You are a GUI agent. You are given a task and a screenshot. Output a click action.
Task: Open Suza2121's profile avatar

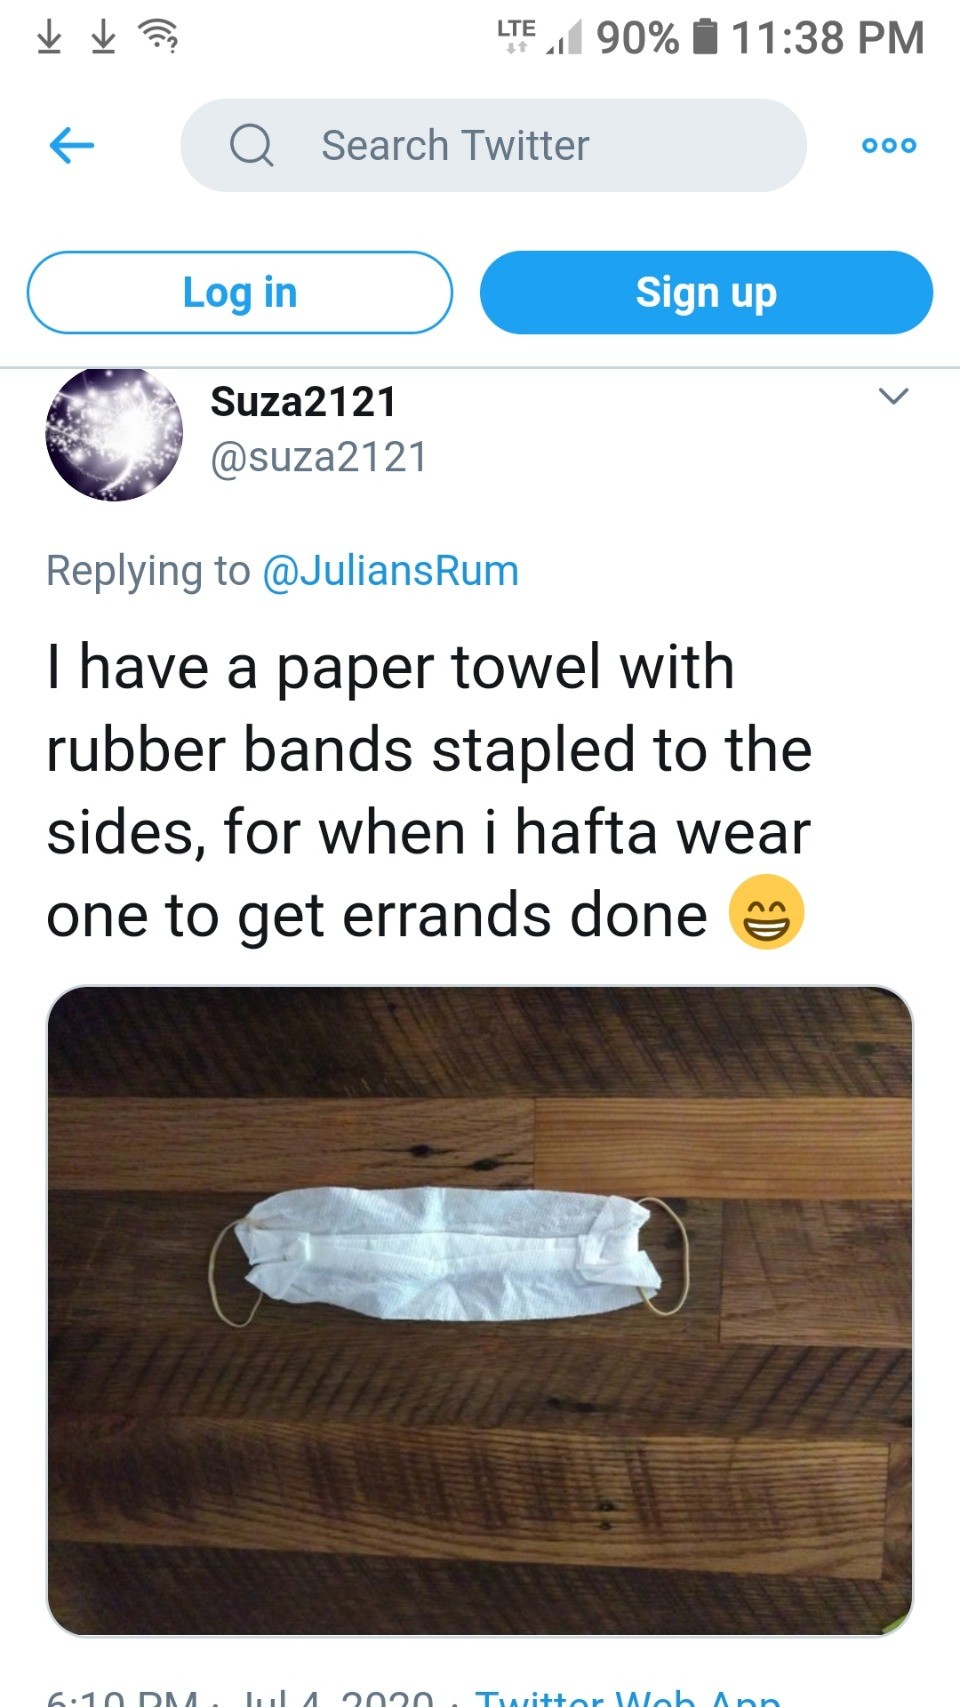114,433
